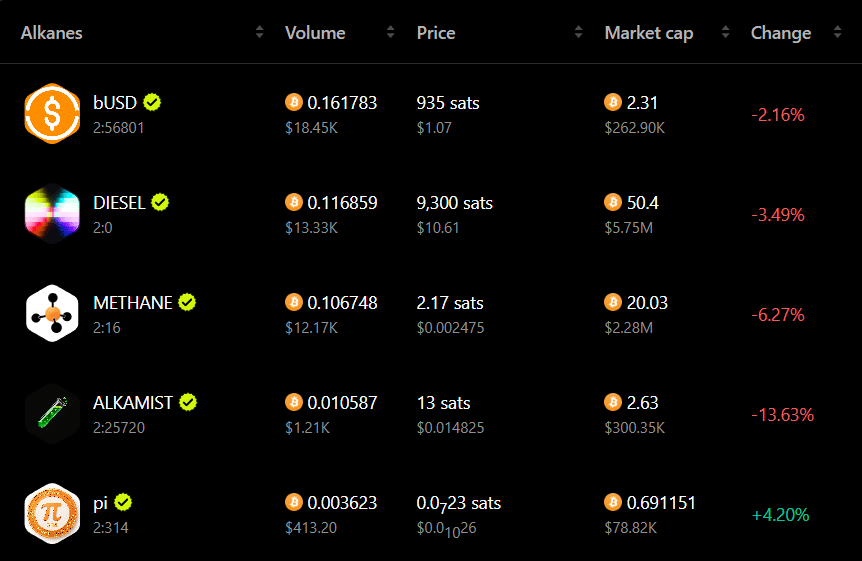Open the ALKAMIST token name link
Viewport: 862px width, 561px height.
click(x=133, y=403)
